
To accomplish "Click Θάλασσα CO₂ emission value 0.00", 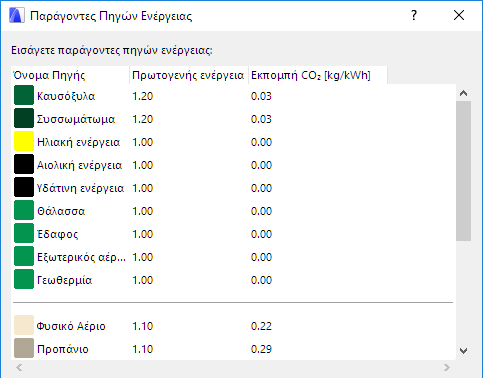I will [261, 211].
